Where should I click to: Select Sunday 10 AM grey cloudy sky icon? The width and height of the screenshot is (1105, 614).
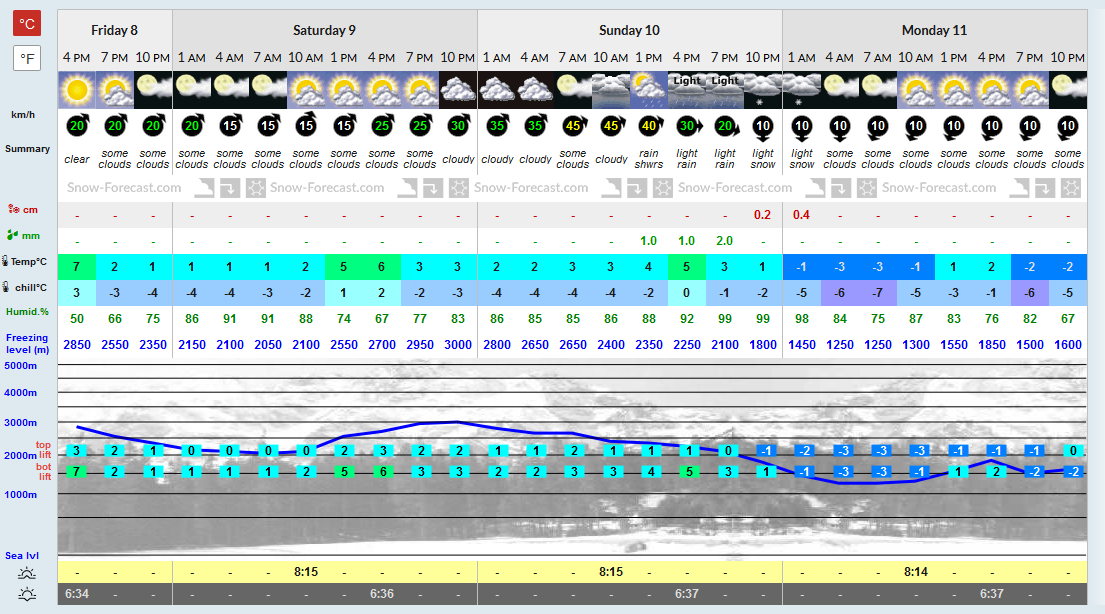pos(611,90)
